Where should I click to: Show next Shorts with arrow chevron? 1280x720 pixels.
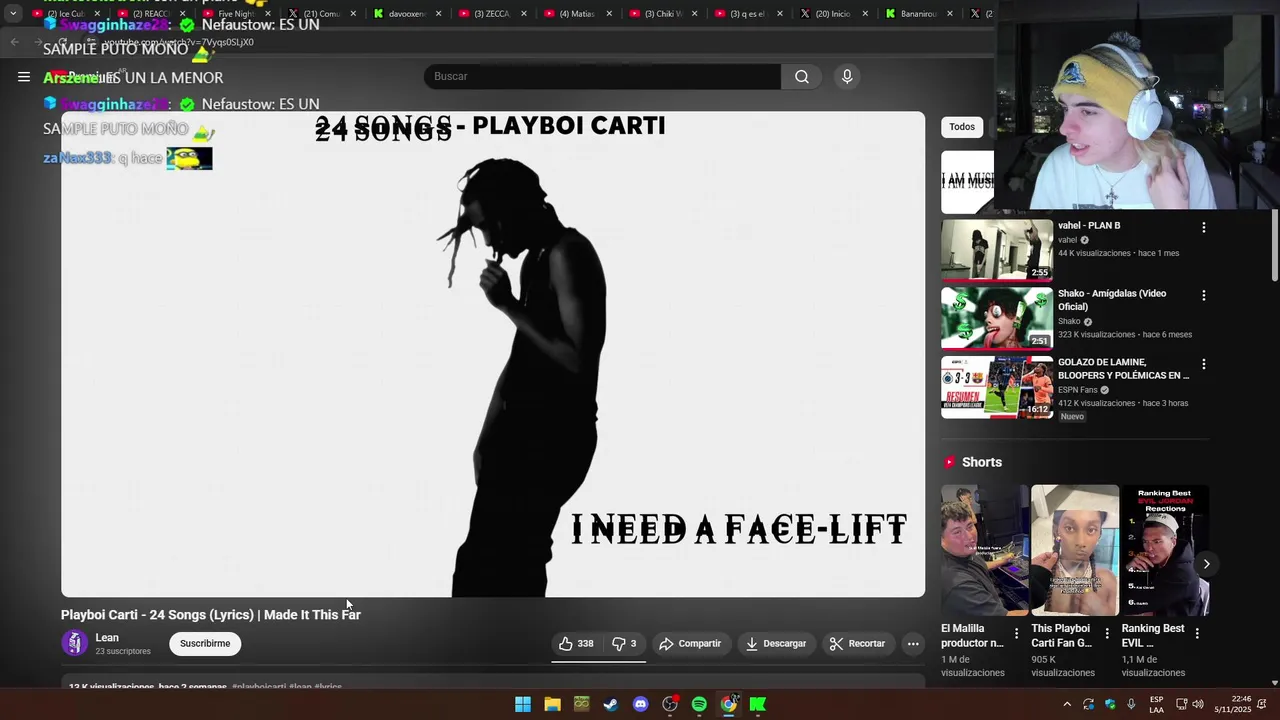point(1206,564)
